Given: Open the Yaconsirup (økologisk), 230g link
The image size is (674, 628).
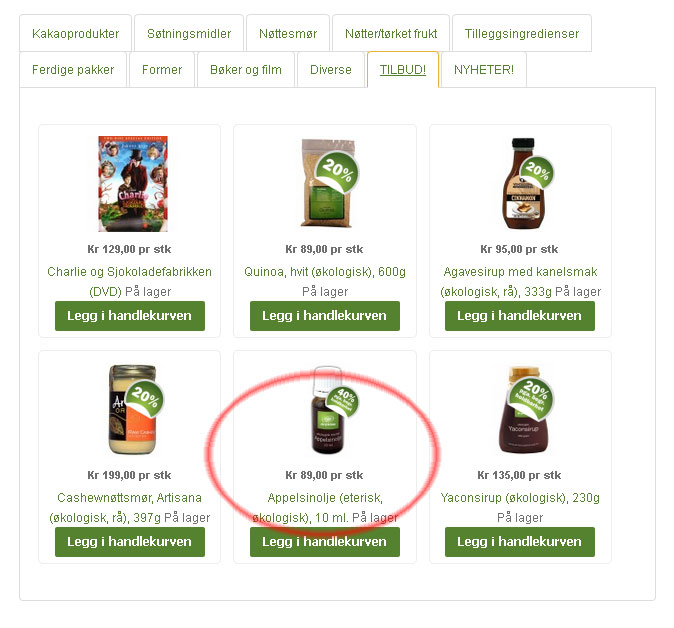Looking at the screenshot, I should coord(520,498).
